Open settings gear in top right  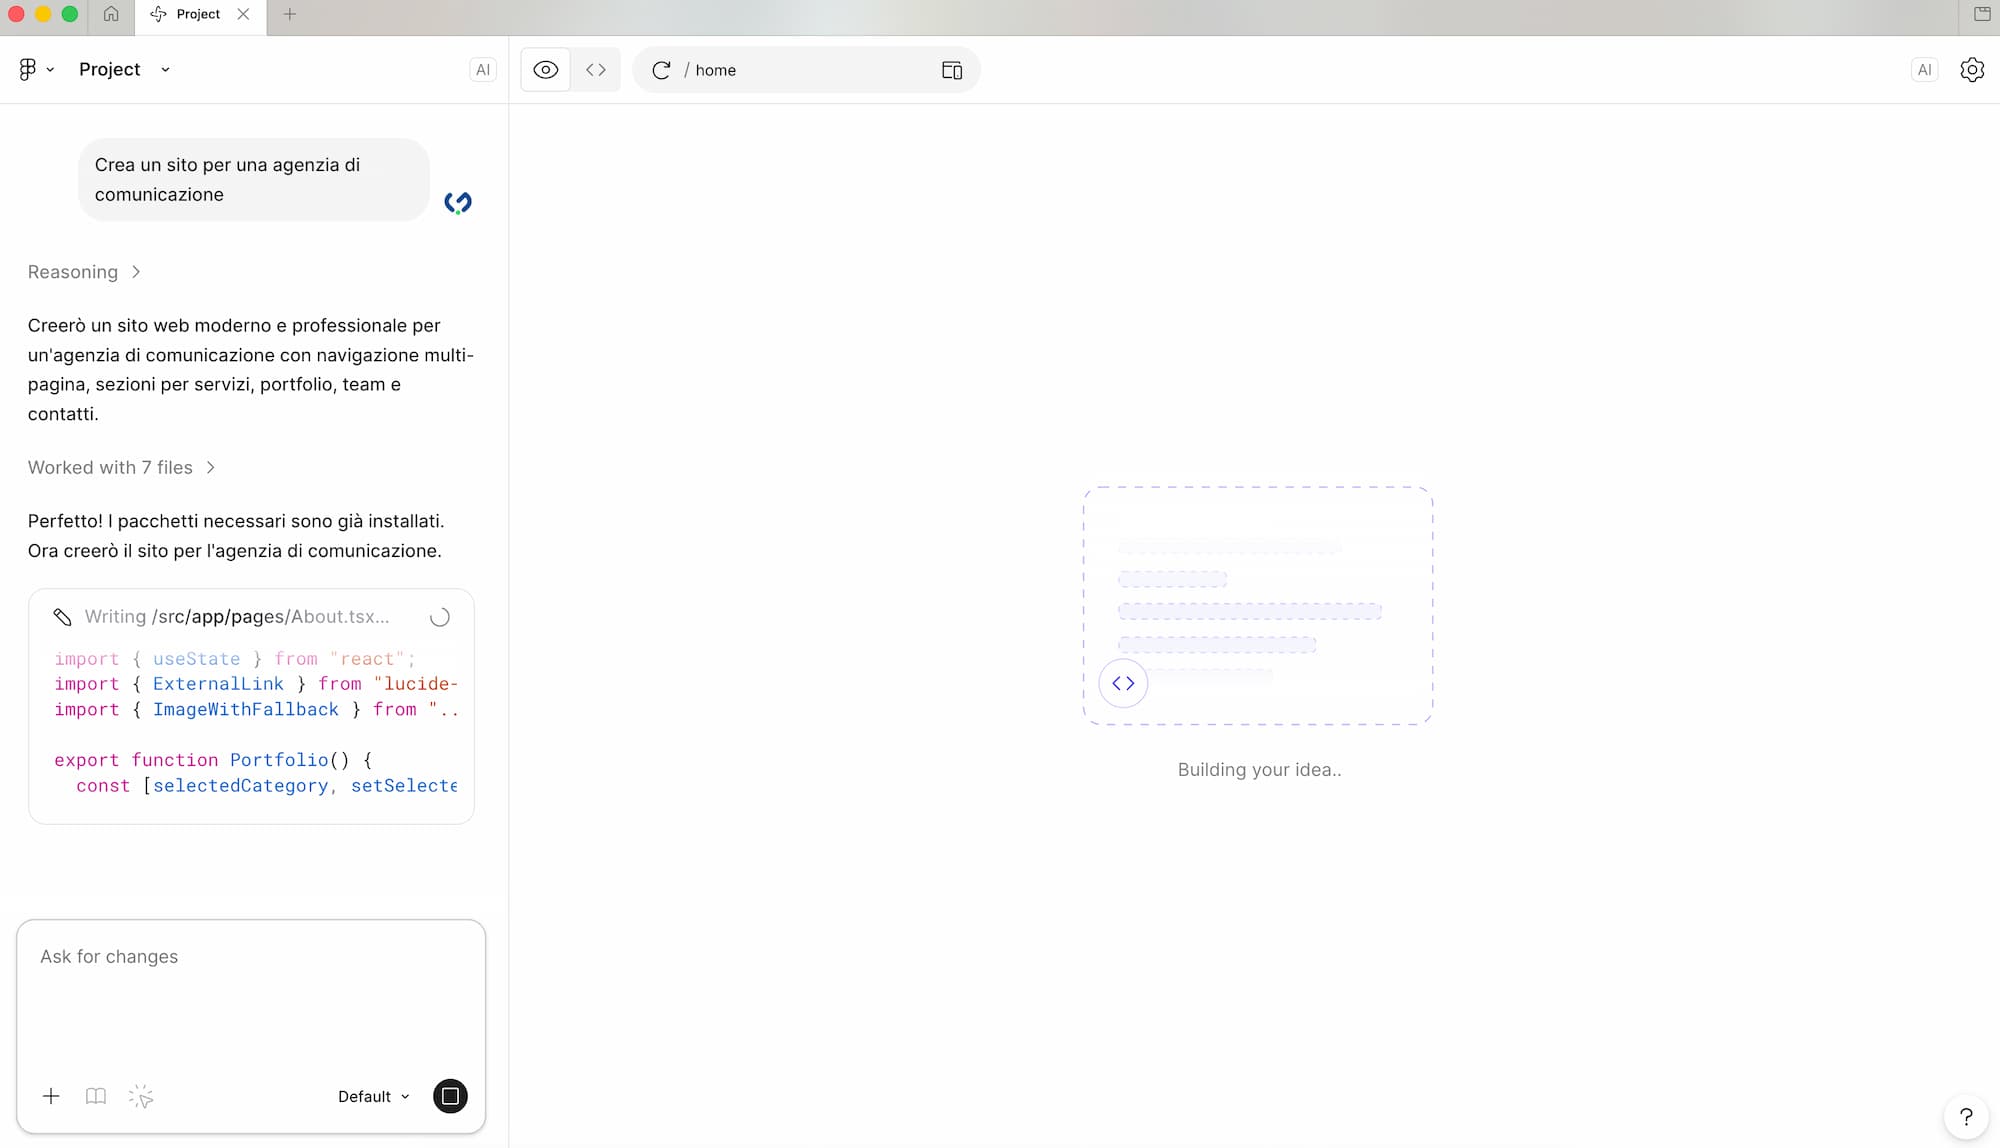click(x=1971, y=70)
